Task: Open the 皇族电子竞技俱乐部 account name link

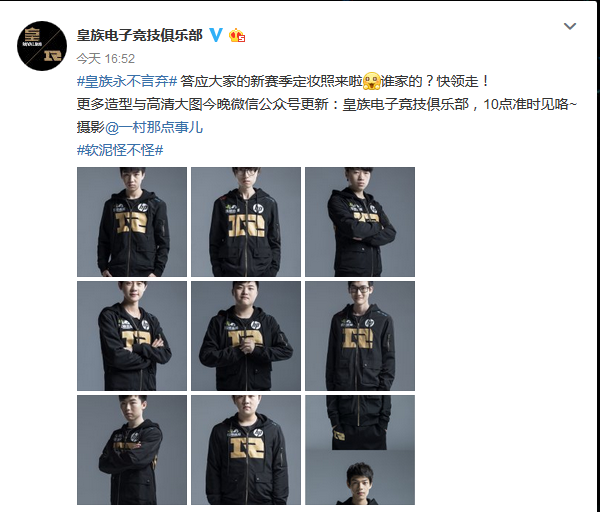Action: (139, 35)
